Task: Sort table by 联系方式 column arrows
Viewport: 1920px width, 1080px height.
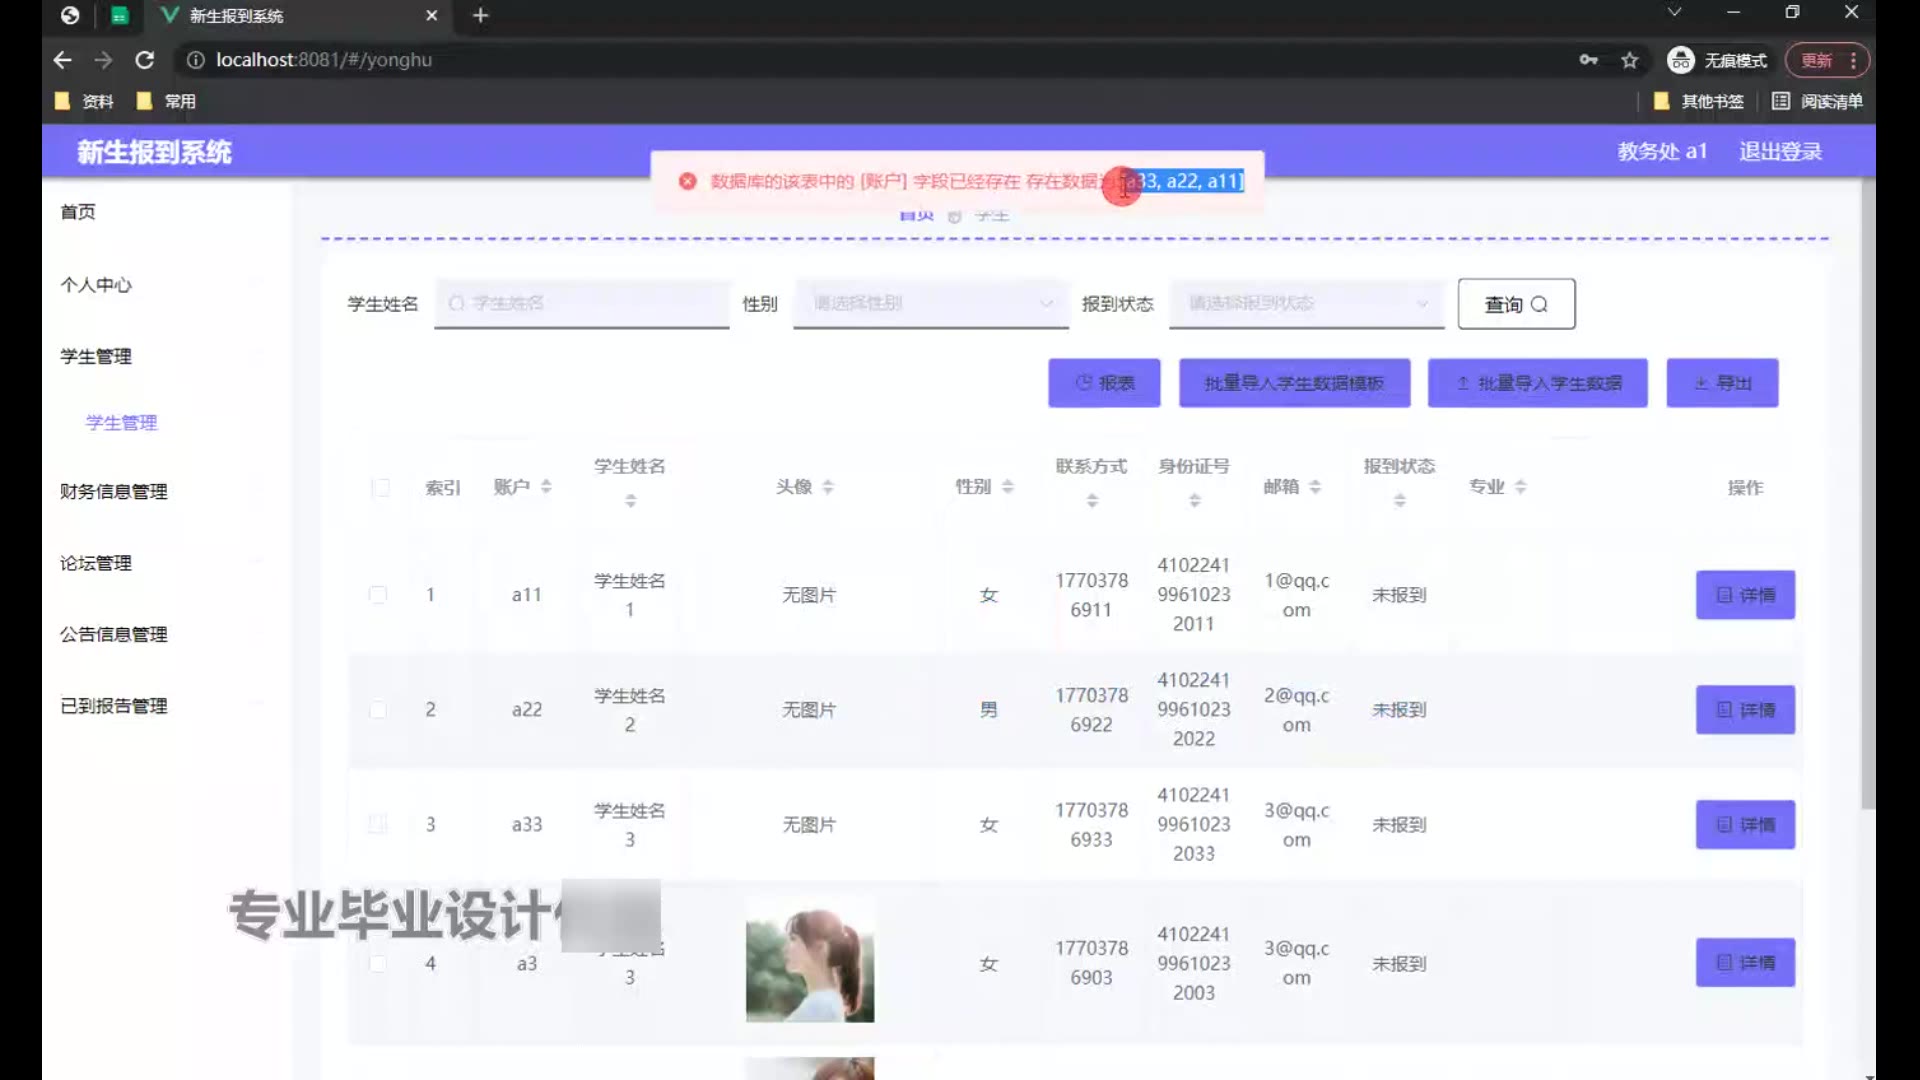Action: (x=1092, y=500)
